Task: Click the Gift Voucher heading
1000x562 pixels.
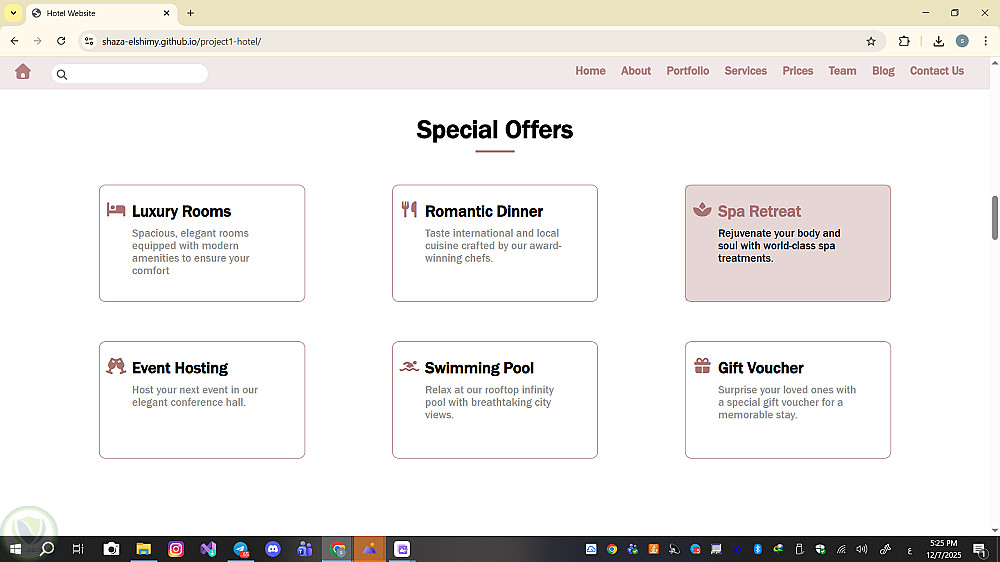Action: tap(761, 368)
